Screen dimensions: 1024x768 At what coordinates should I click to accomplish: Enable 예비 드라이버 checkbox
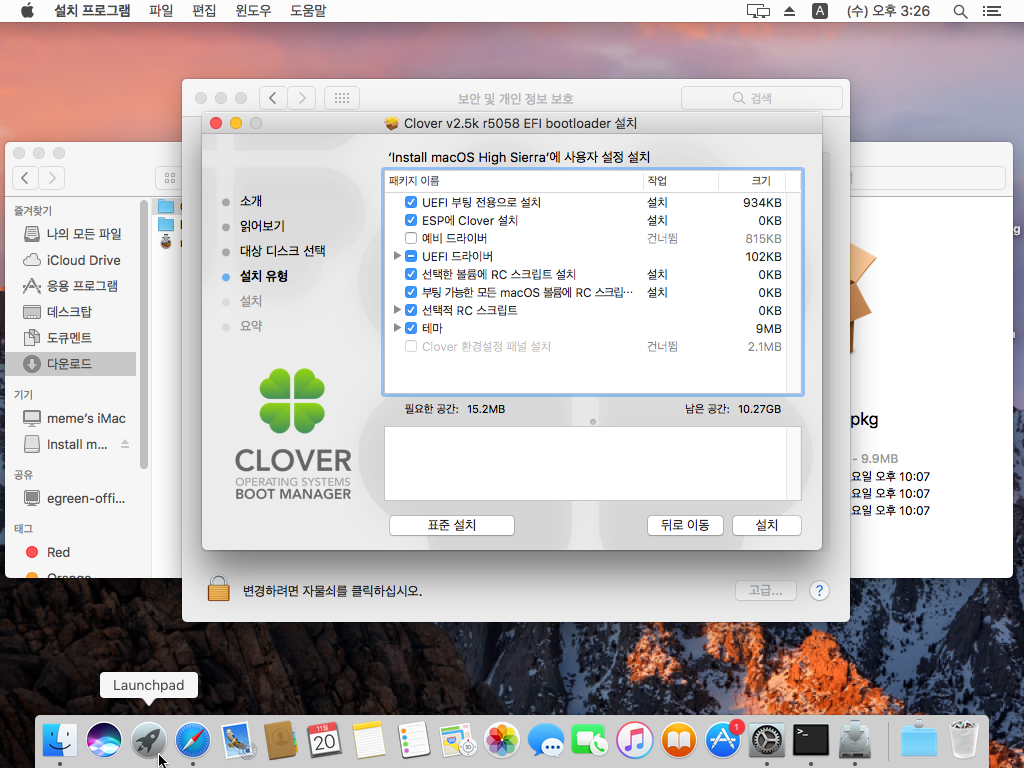click(x=411, y=238)
